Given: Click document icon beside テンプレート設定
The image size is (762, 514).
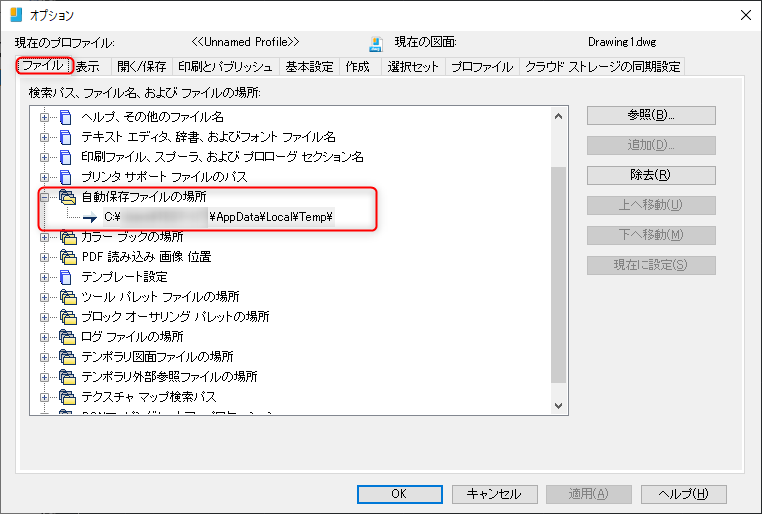Looking at the screenshot, I should (x=65, y=277).
